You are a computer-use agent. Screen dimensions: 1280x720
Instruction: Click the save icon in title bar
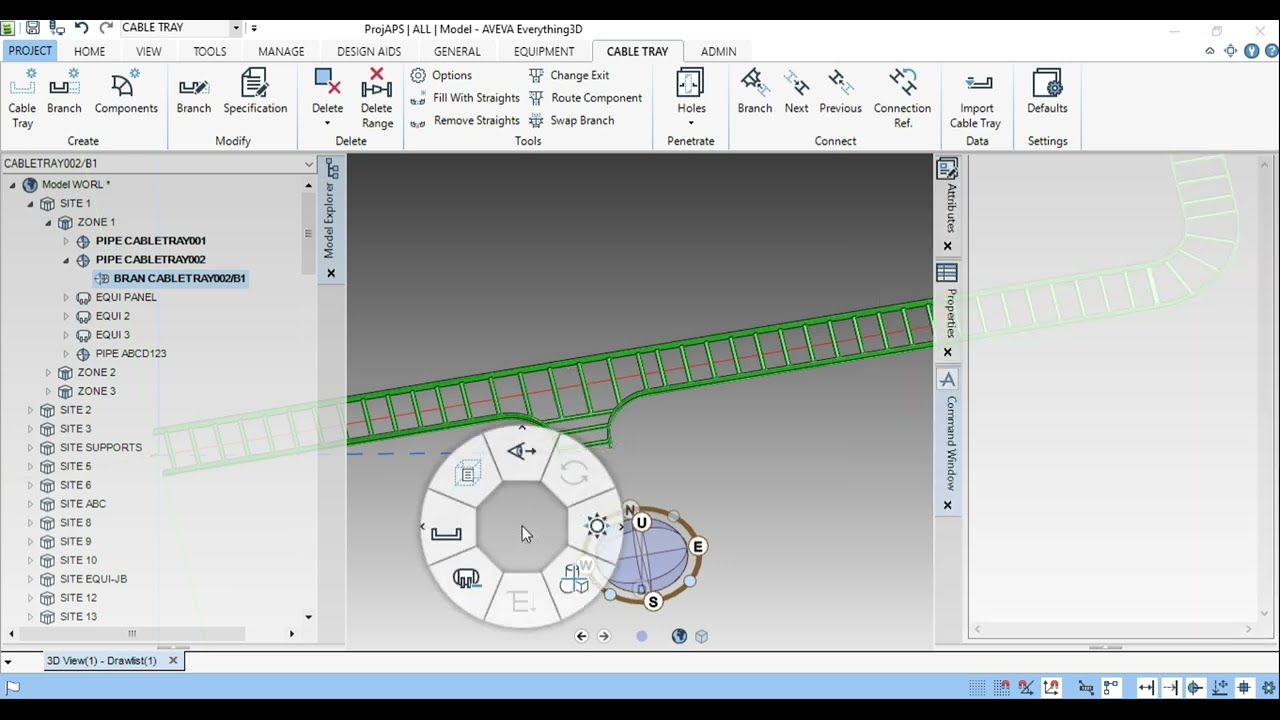[x=33, y=28]
